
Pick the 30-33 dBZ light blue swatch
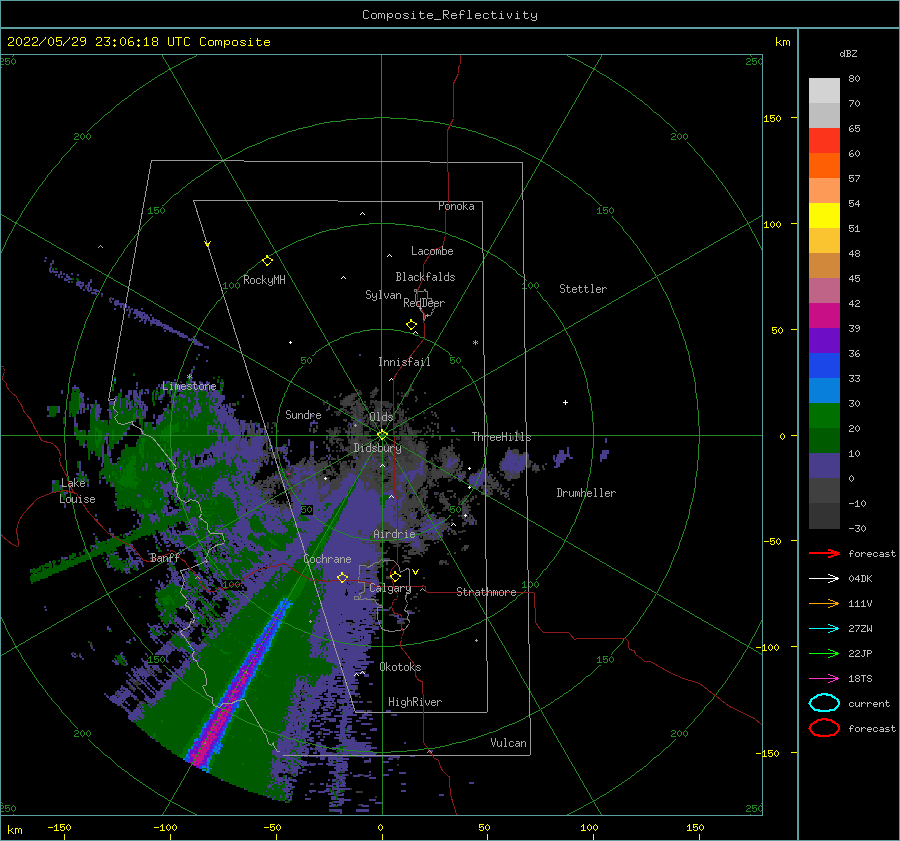point(824,390)
